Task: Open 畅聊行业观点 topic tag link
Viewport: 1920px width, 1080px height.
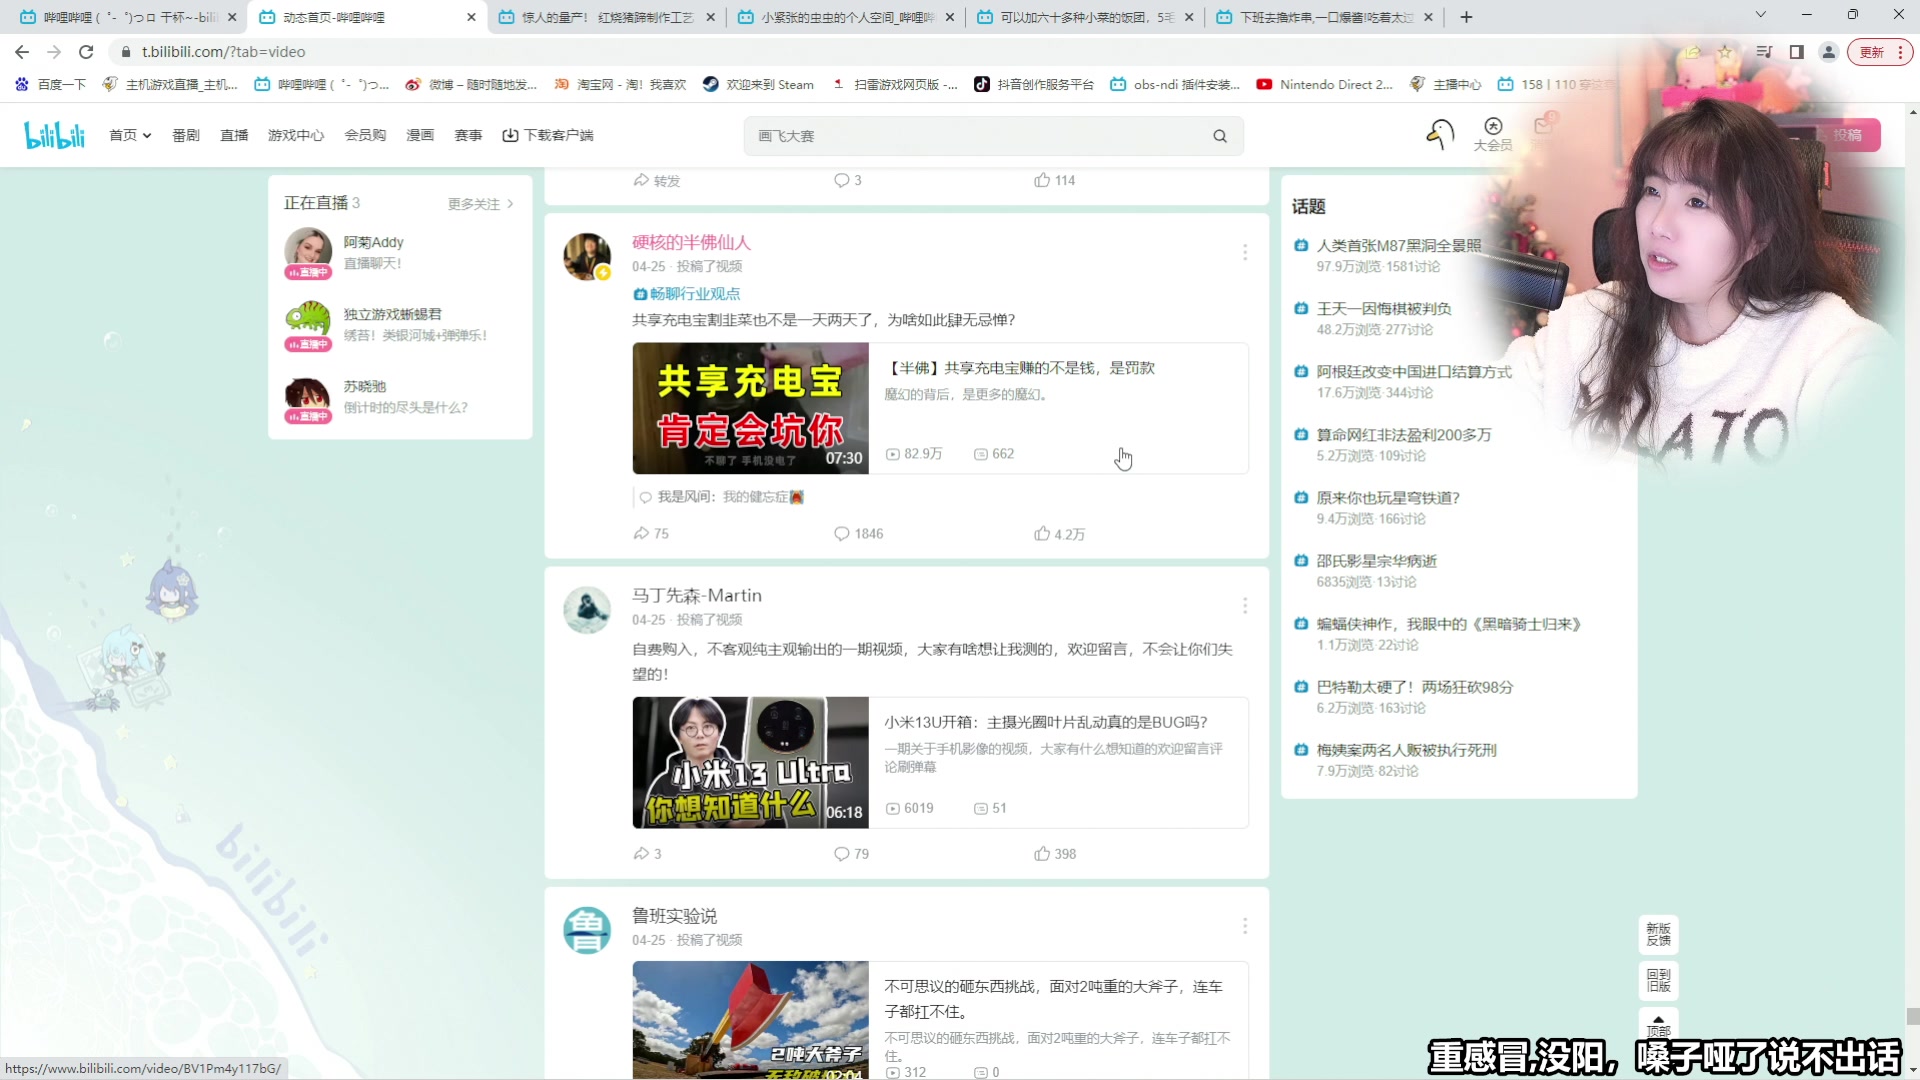Action: [687, 294]
